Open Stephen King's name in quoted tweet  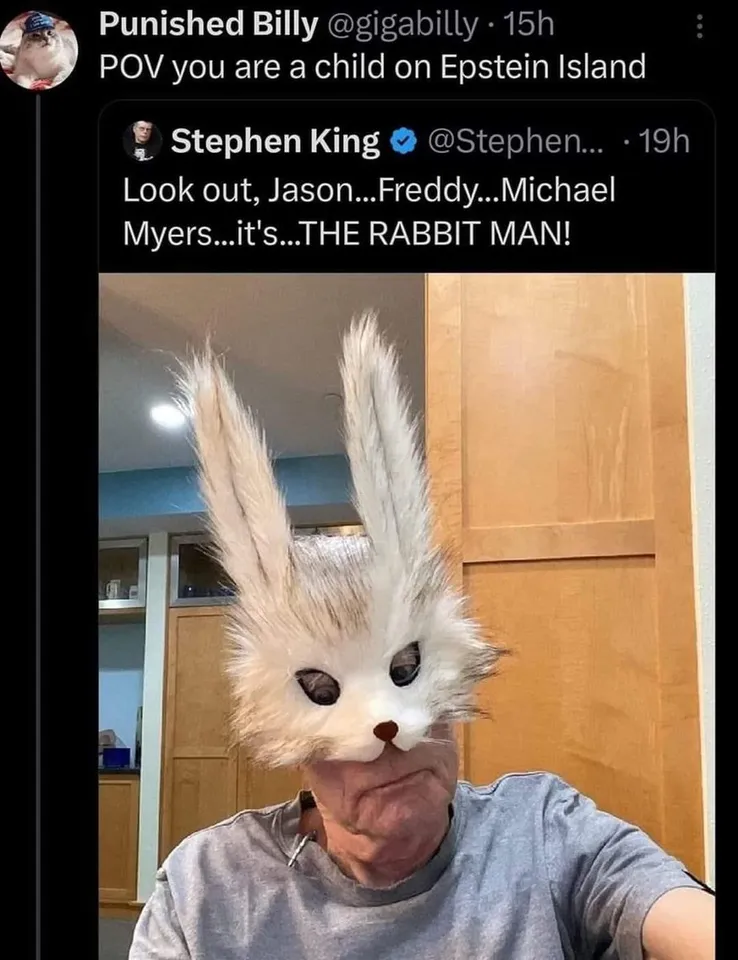click(x=275, y=142)
